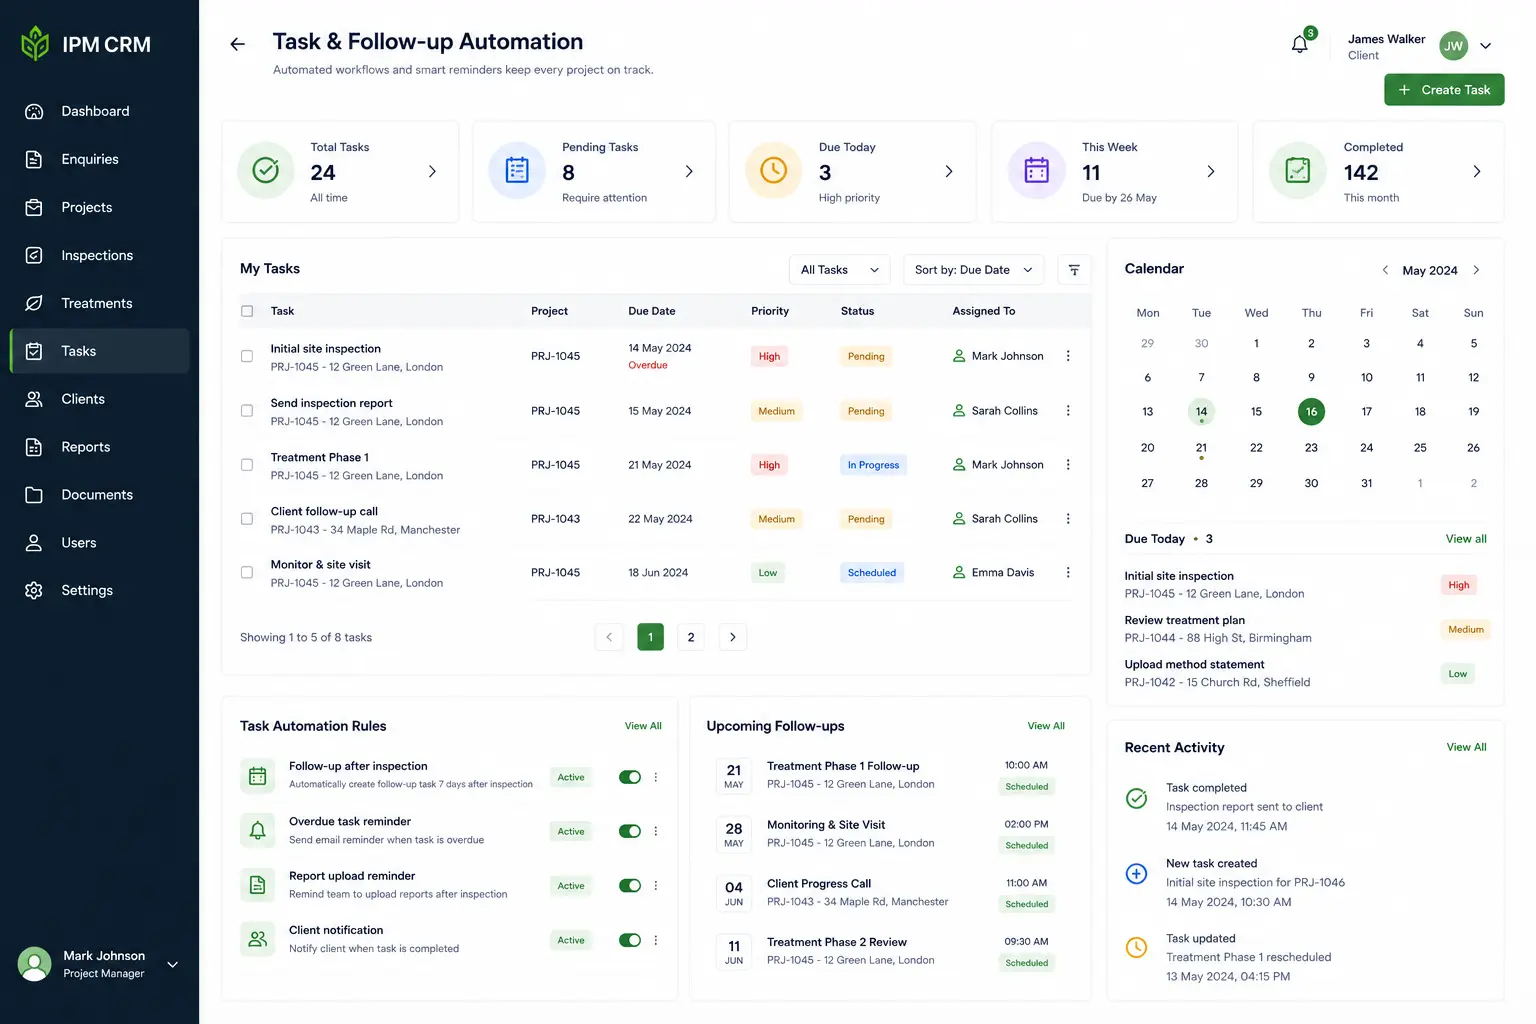This screenshot has width=1536, height=1024.
Task: View all upcoming follow-ups
Action: 1046,726
